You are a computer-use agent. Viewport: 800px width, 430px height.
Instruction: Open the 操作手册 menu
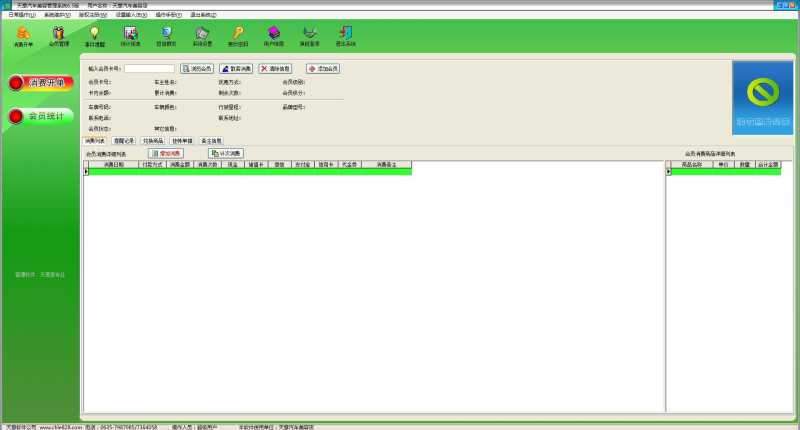[x=168, y=15]
